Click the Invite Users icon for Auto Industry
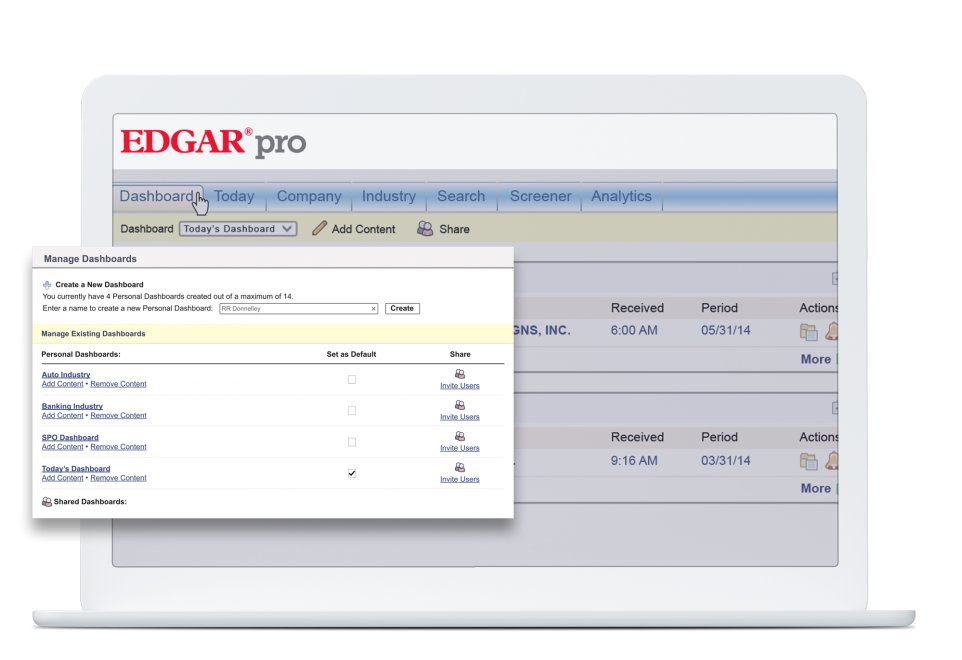962x660 pixels. [460, 374]
